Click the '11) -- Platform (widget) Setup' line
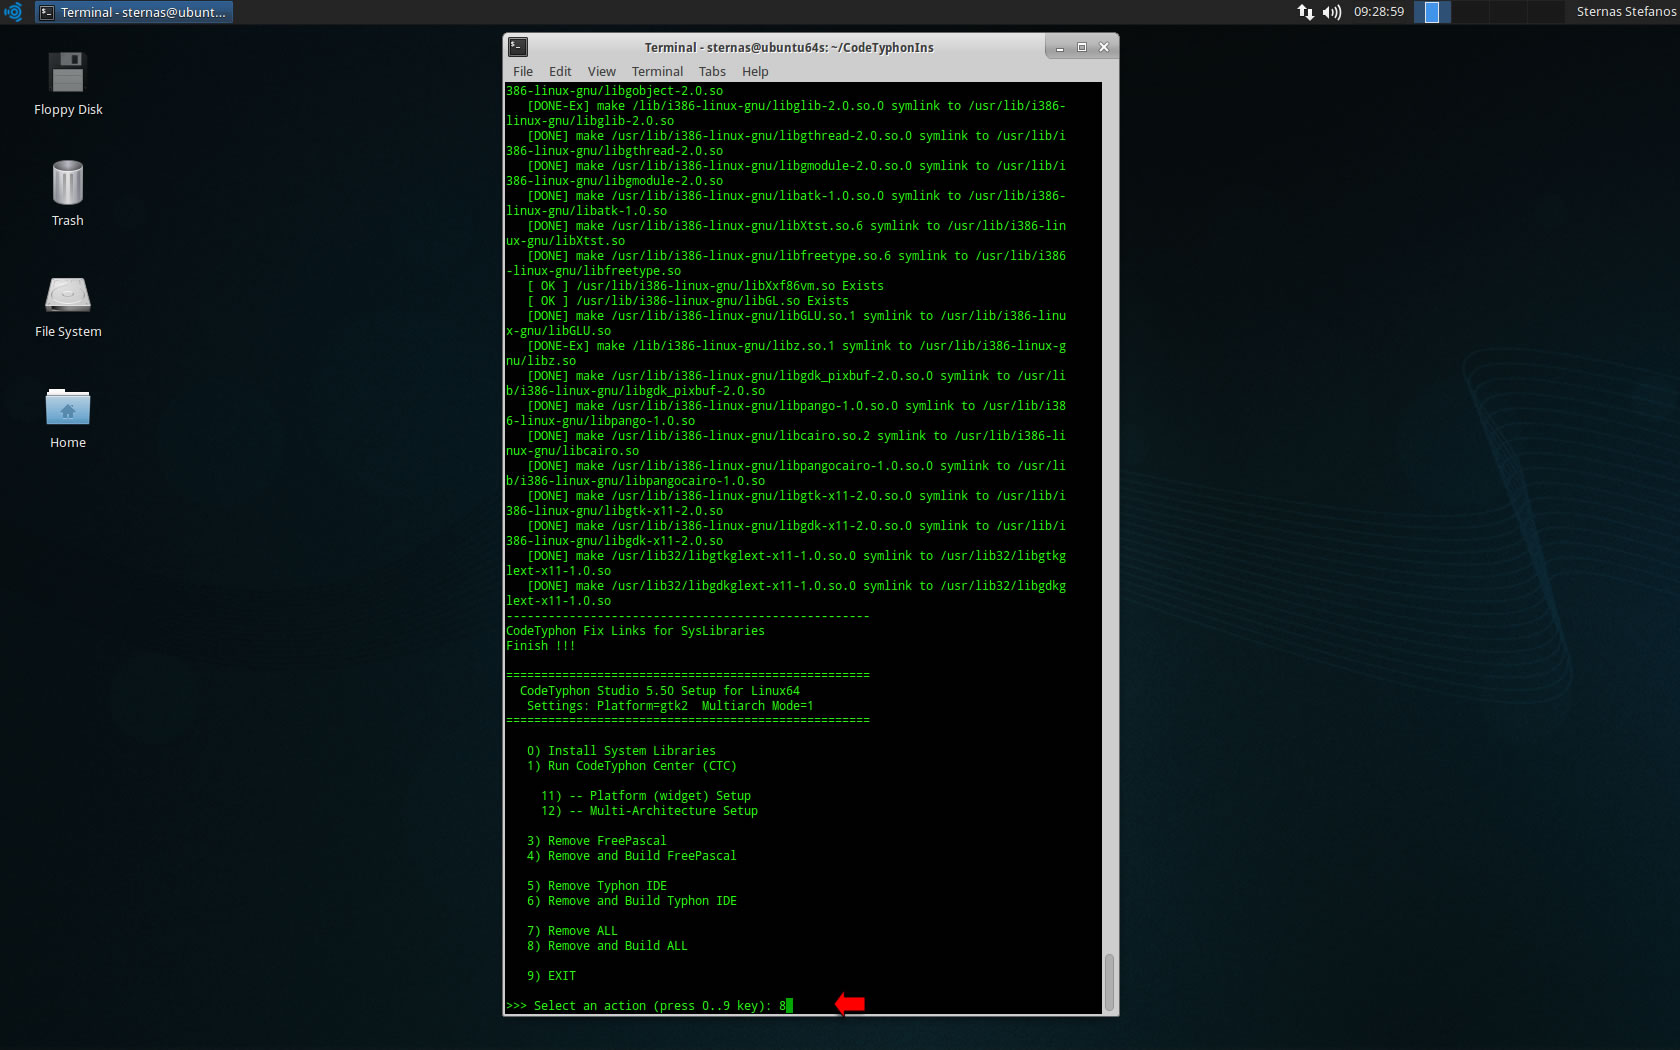Screen dimensions: 1680x1050 [x=646, y=796]
